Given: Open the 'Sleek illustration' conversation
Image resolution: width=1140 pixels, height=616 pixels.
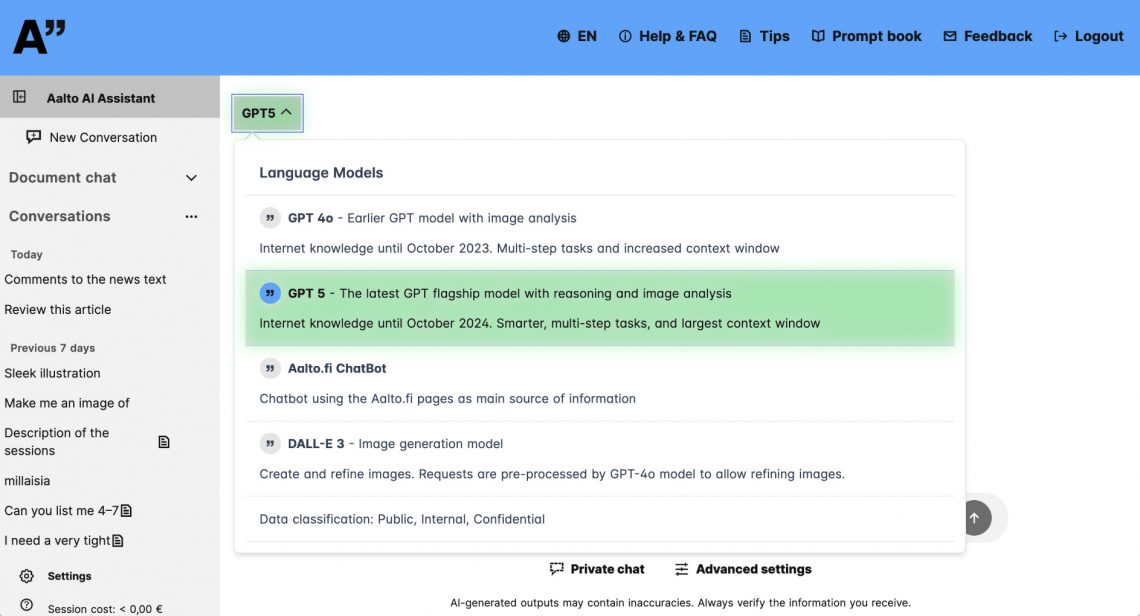Looking at the screenshot, I should click(52, 373).
